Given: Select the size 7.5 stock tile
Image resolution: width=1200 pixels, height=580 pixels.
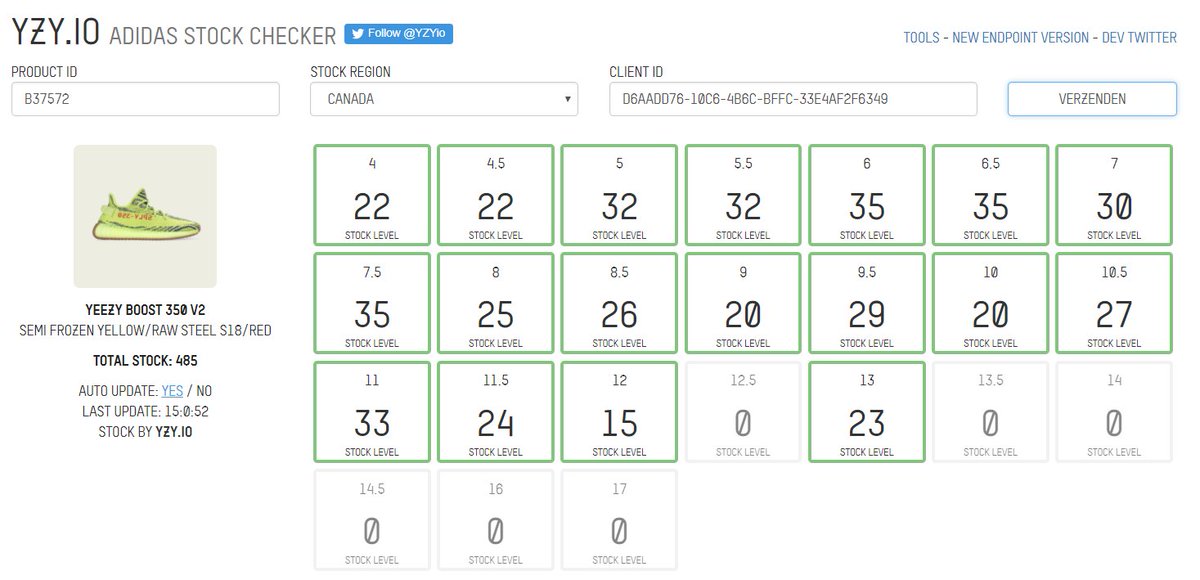Looking at the screenshot, I should (372, 303).
